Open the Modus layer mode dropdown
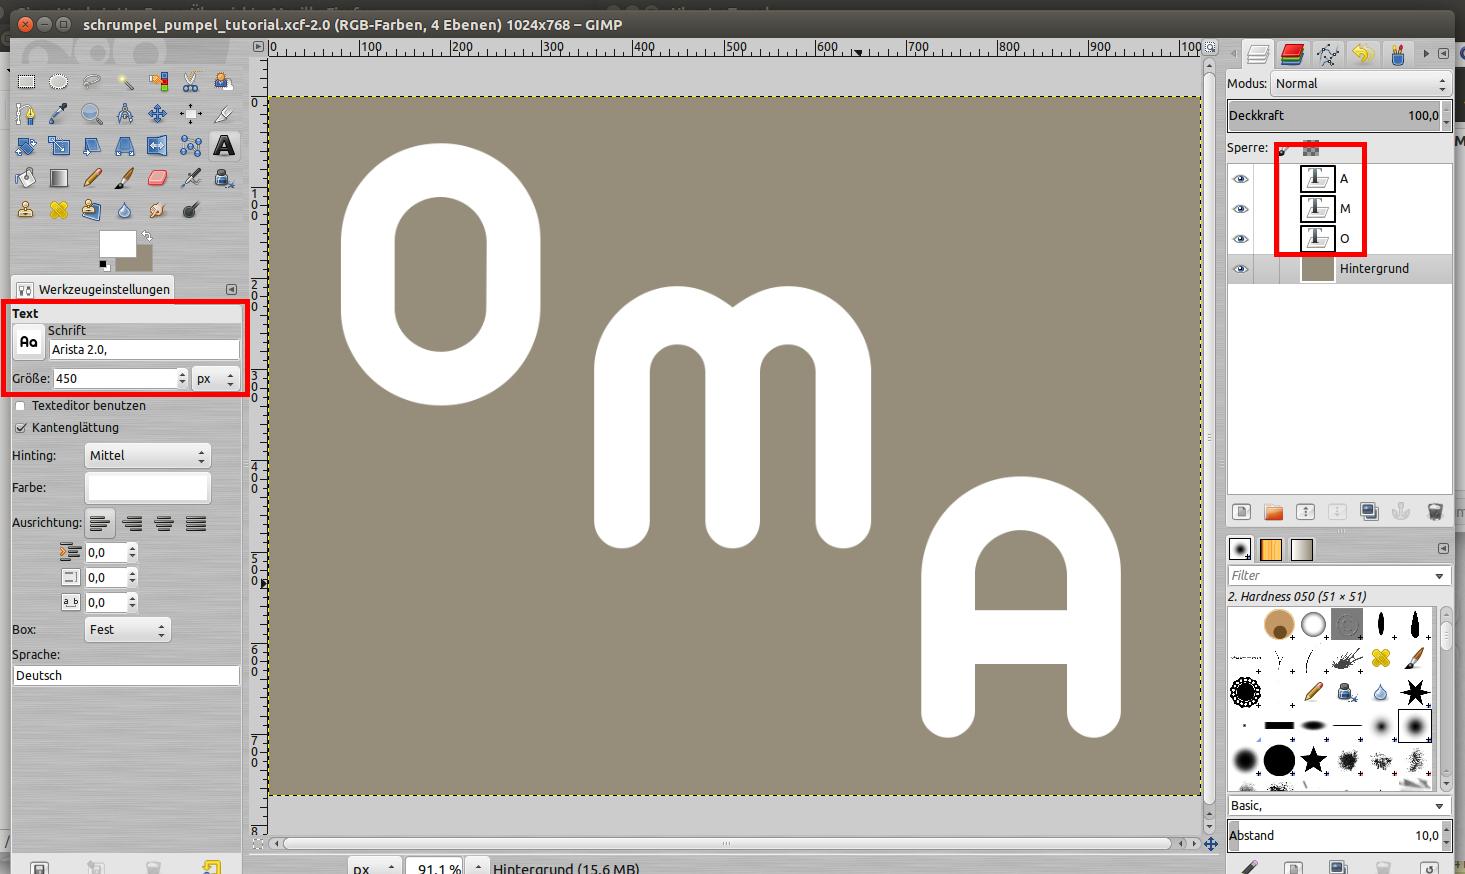Image resolution: width=1465 pixels, height=874 pixels. click(1360, 84)
